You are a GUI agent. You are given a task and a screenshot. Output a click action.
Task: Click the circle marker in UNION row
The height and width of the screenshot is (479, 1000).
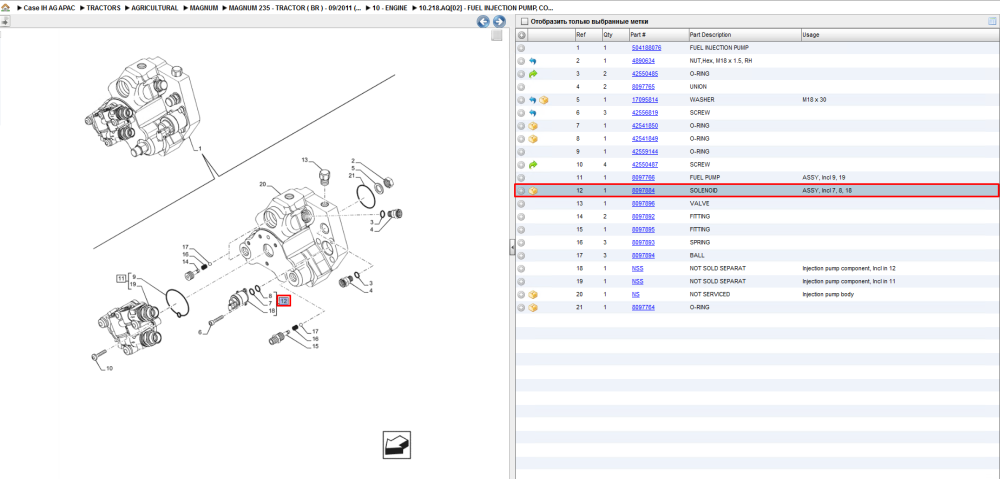pos(521,87)
